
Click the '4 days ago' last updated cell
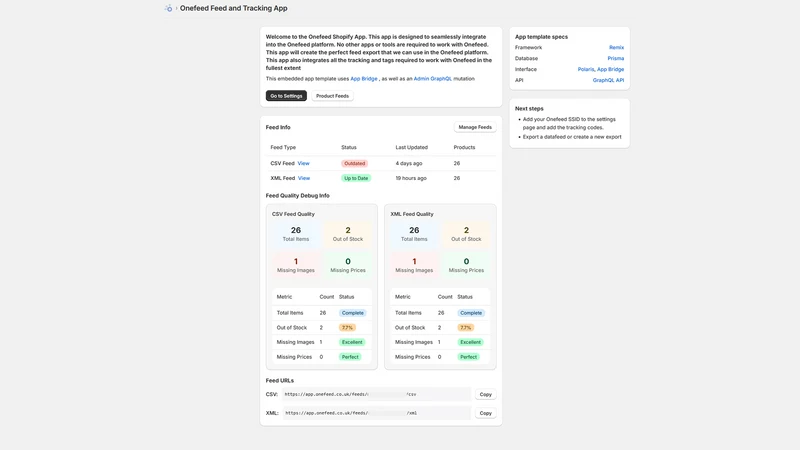coord(409,163)
